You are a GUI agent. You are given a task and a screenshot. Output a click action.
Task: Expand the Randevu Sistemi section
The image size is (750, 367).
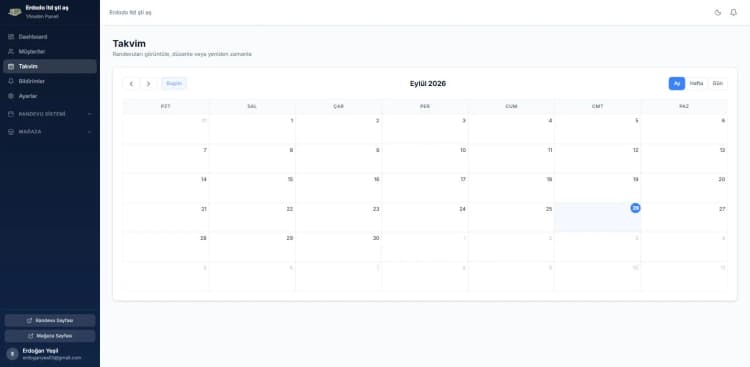[x=50, y=114]
